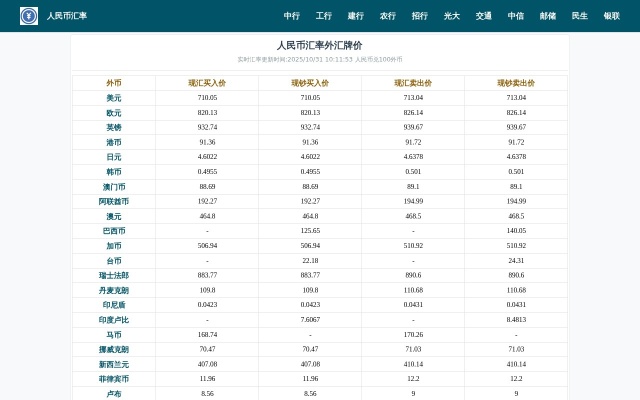Open the 交通 bank rates

click(484, 16)
